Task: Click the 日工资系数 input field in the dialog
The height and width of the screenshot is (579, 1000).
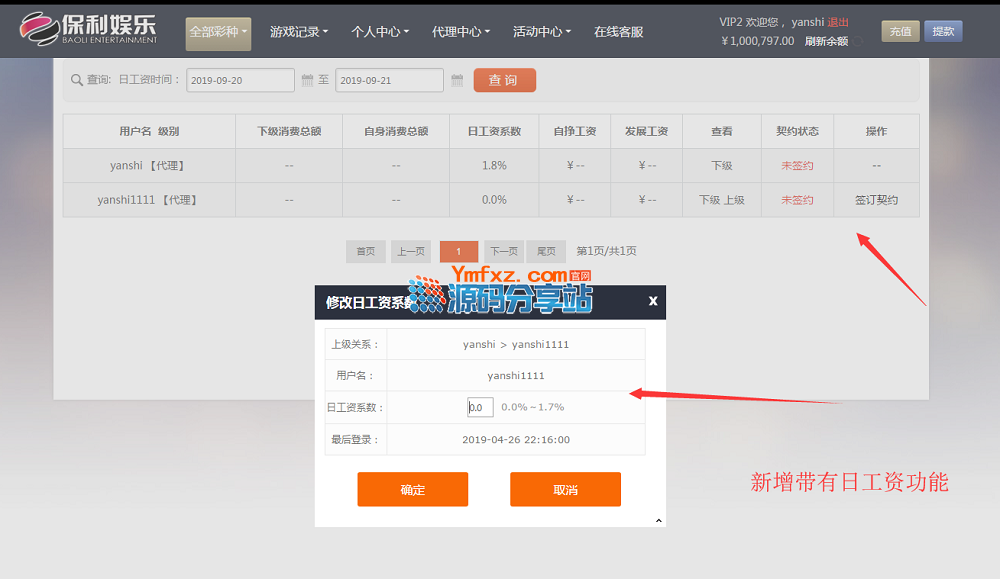Action: click(x=480, y=407)
